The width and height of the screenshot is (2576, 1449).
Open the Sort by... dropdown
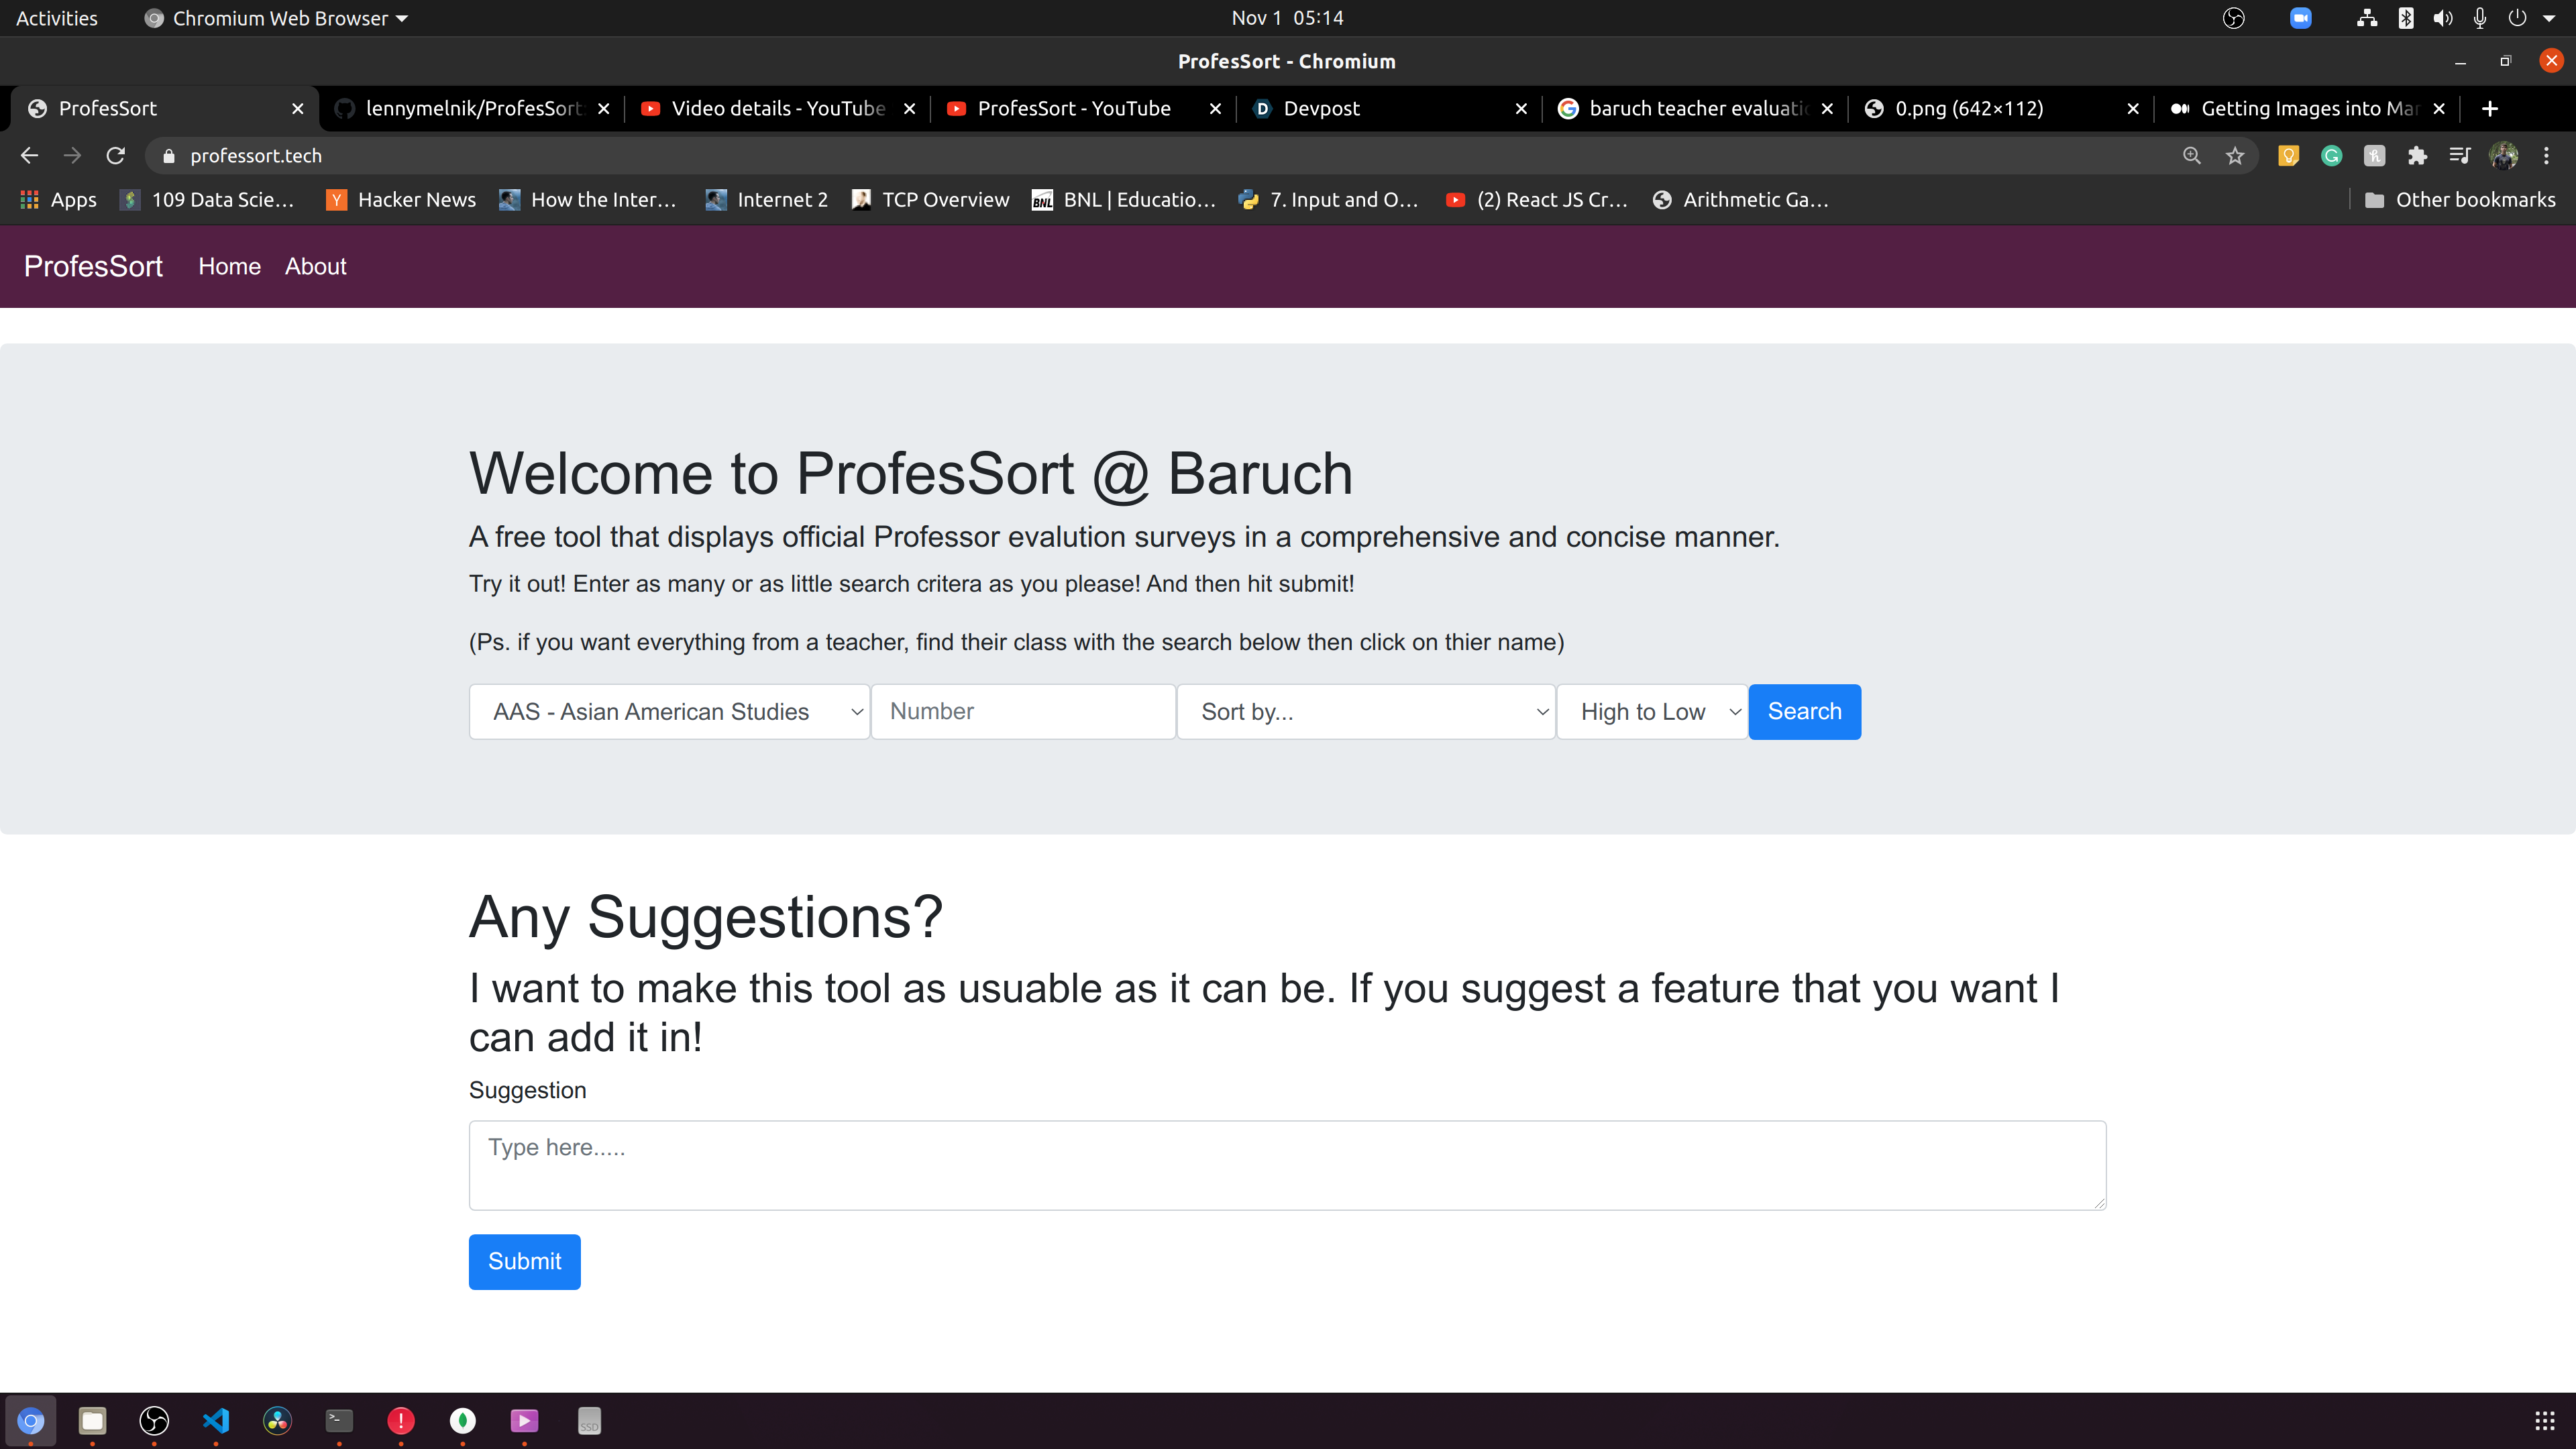(x=1365, y=712)
